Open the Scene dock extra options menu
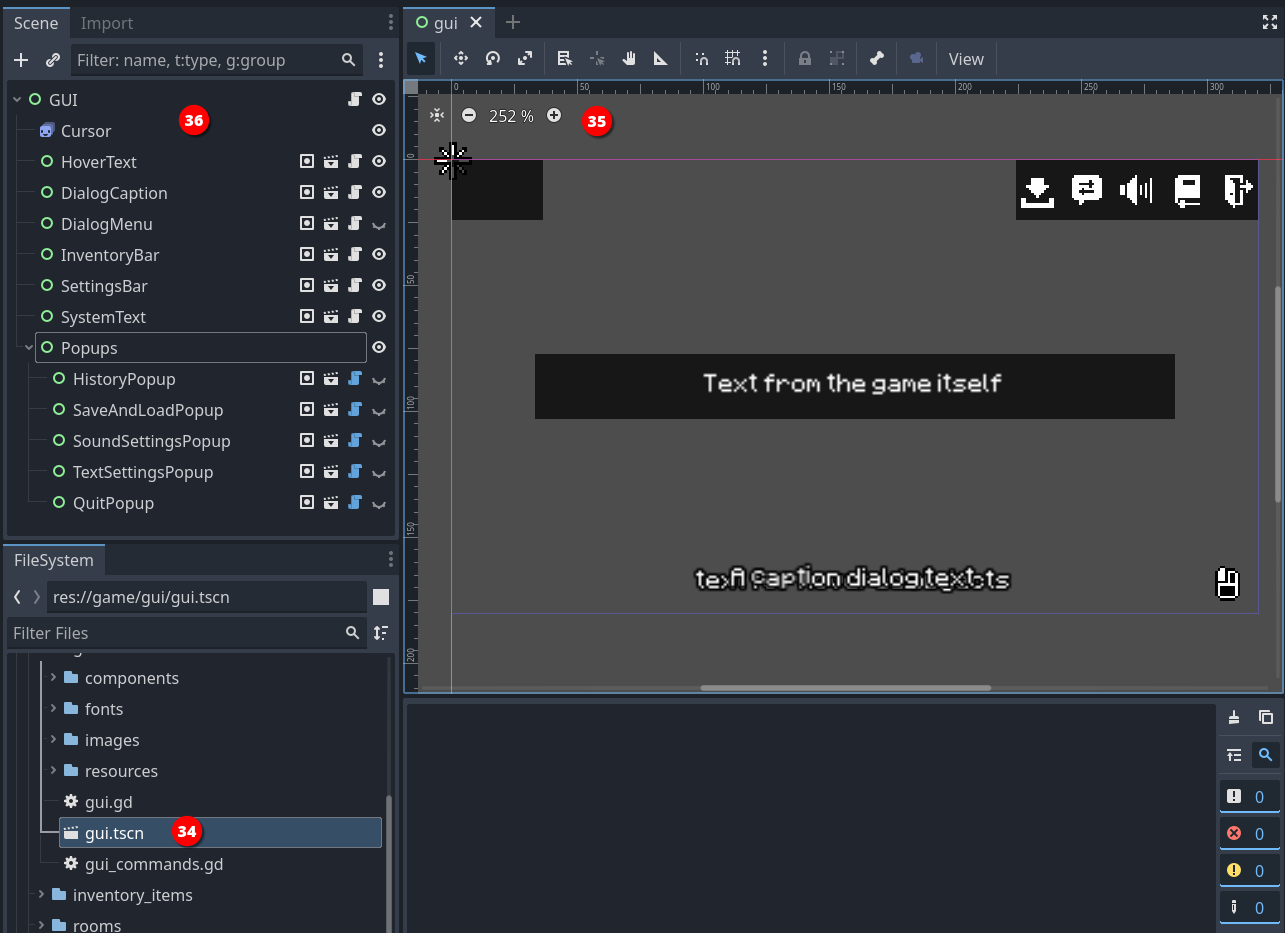Screen dimensions: 1285x933 click(381, 60)
